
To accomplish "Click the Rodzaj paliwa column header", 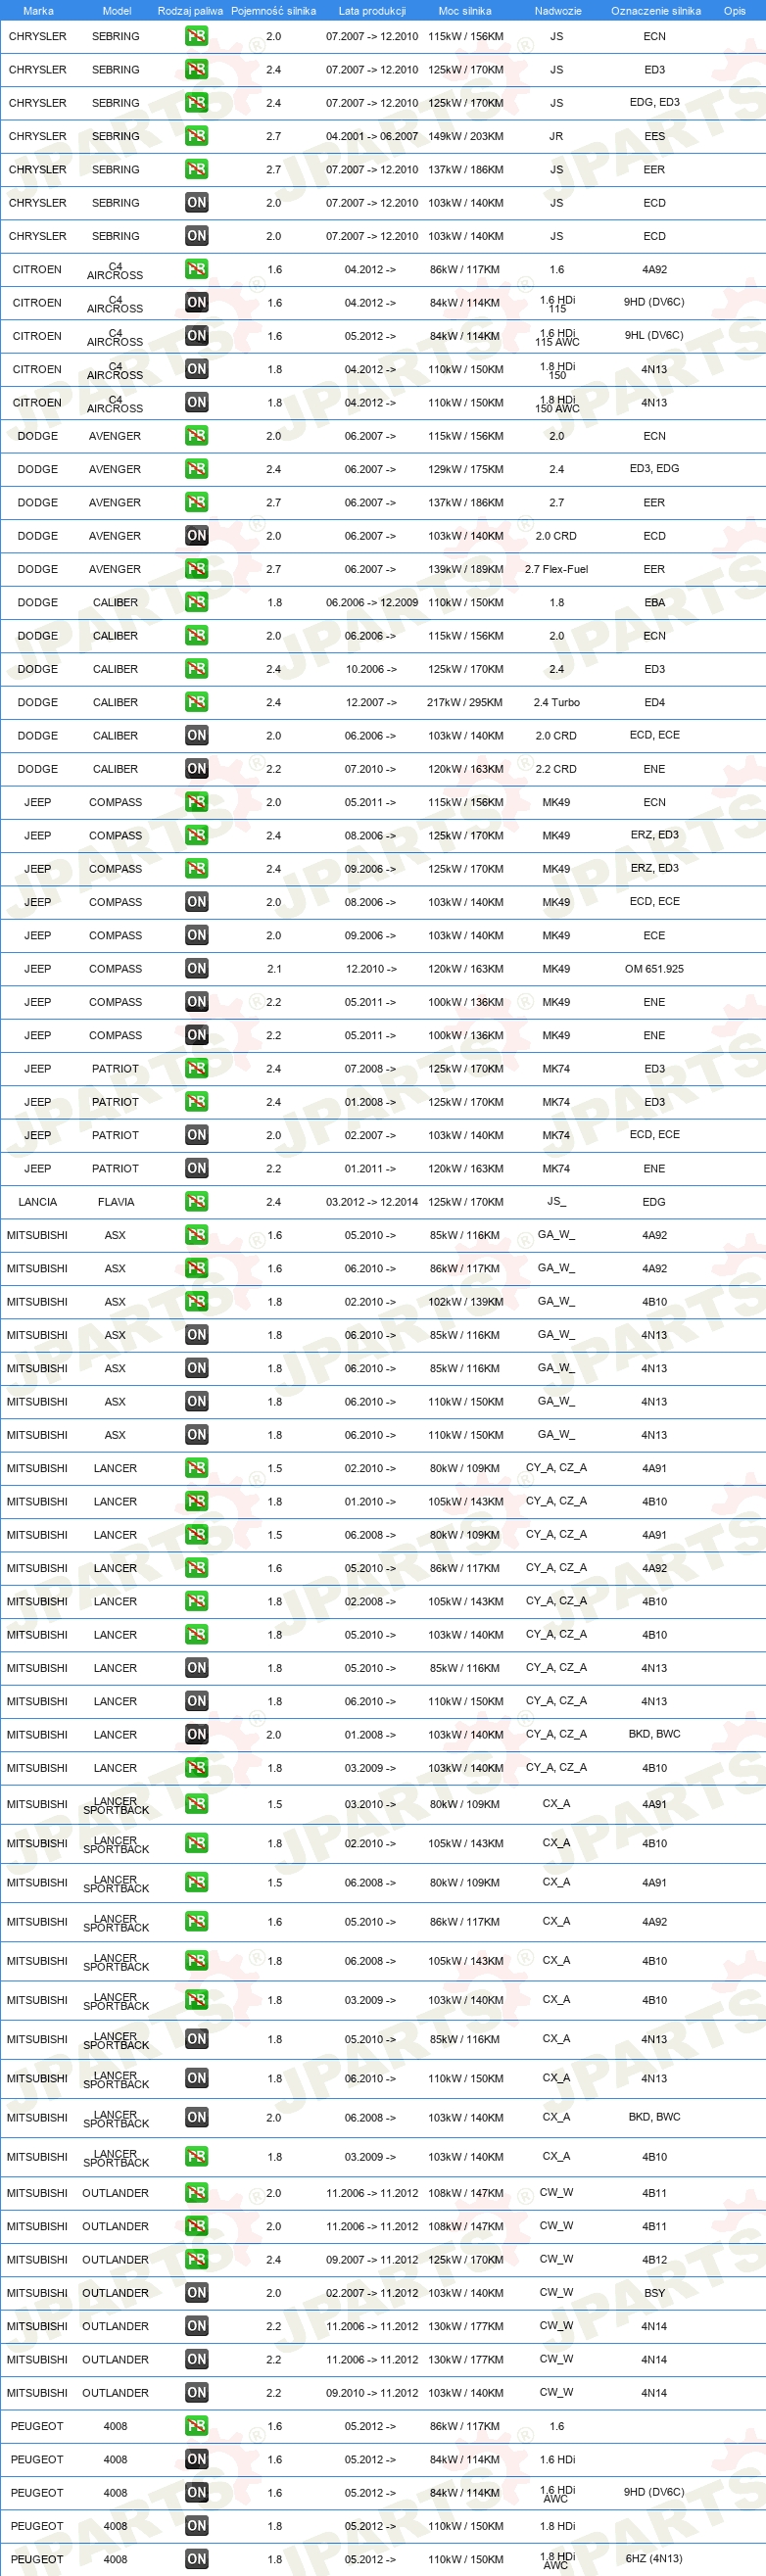I will tap(190, 11).
